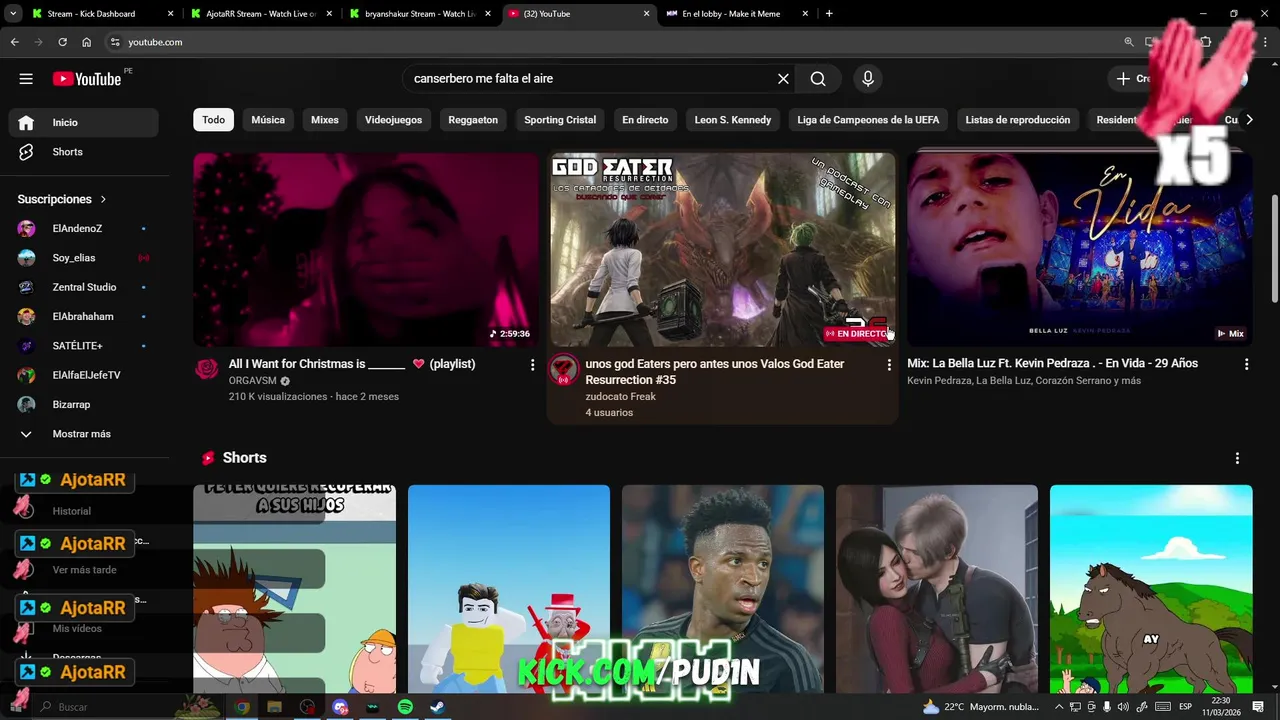Click the magnifier search button
This screenshot has width=1280, height=720.
tap(818, 79)
